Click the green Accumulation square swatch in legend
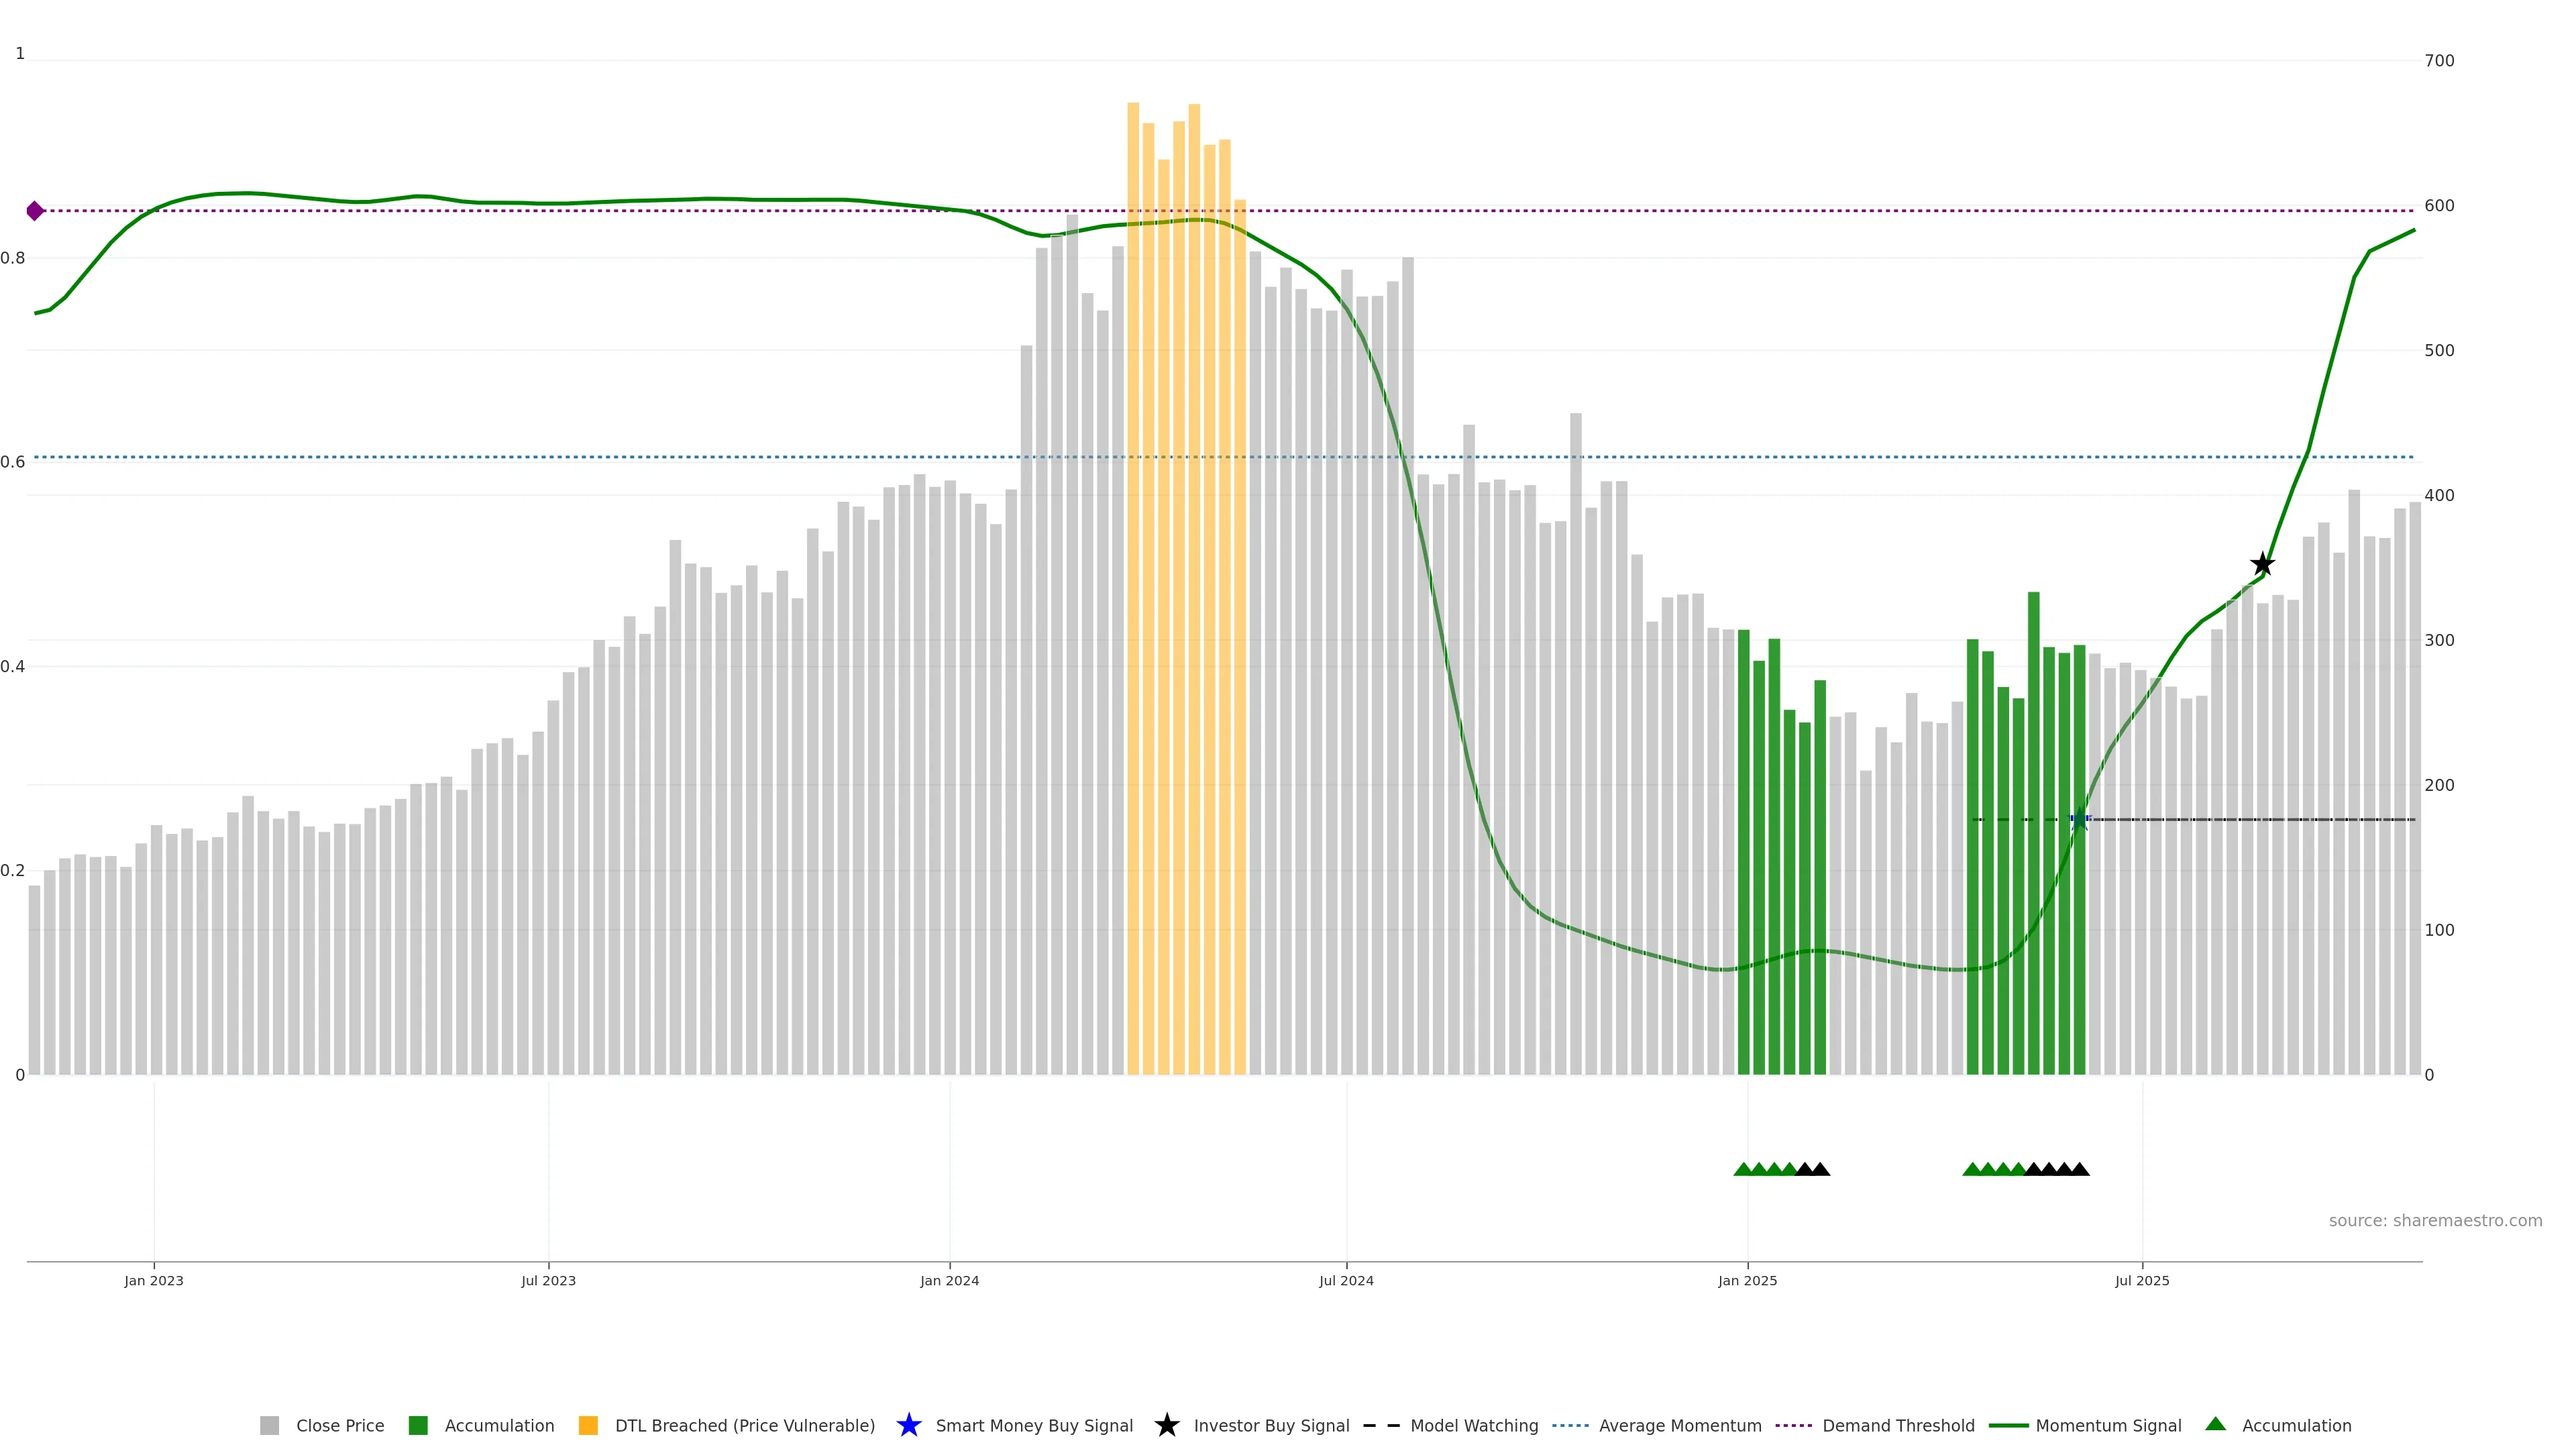The height and width of the screenshot is (1449, 2576). coord(418,1425)
